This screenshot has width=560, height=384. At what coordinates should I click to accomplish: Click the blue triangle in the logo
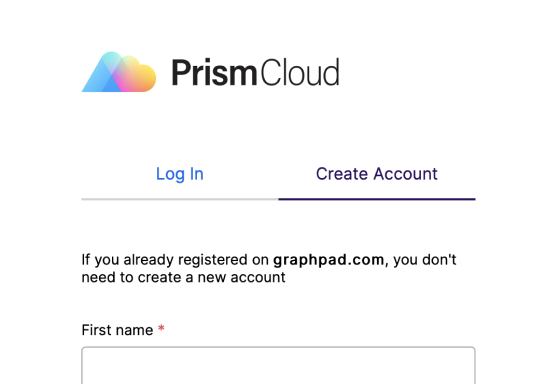click(x=96, y=79)
